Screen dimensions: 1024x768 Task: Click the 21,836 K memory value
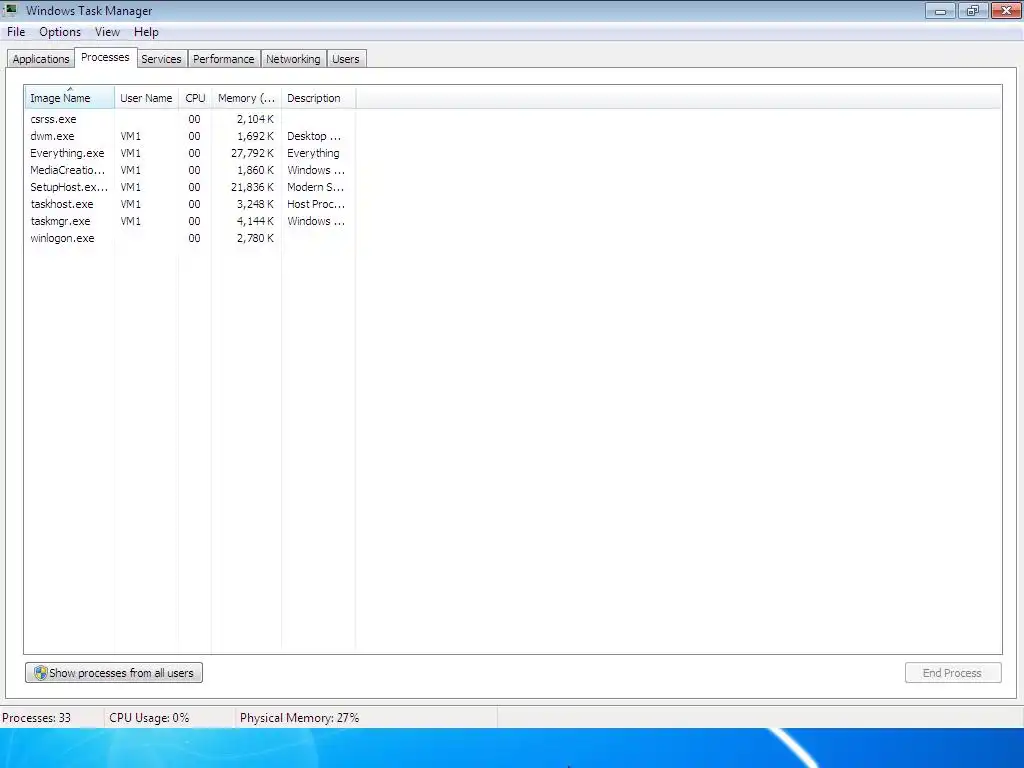(x=252, y=187)
